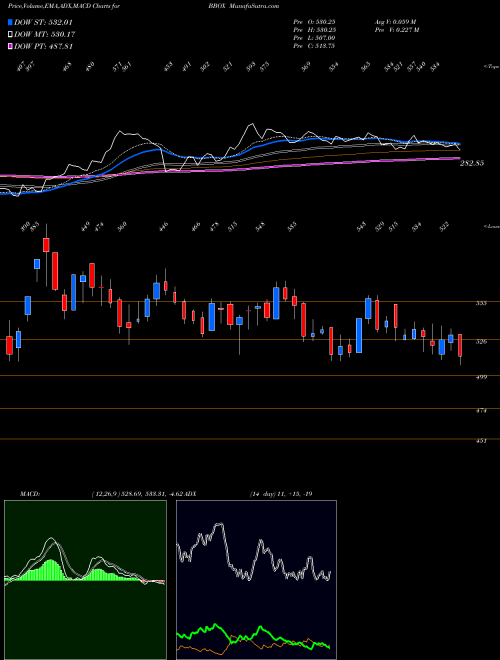Click the ADX (14 day) values text

pos(281,494)
